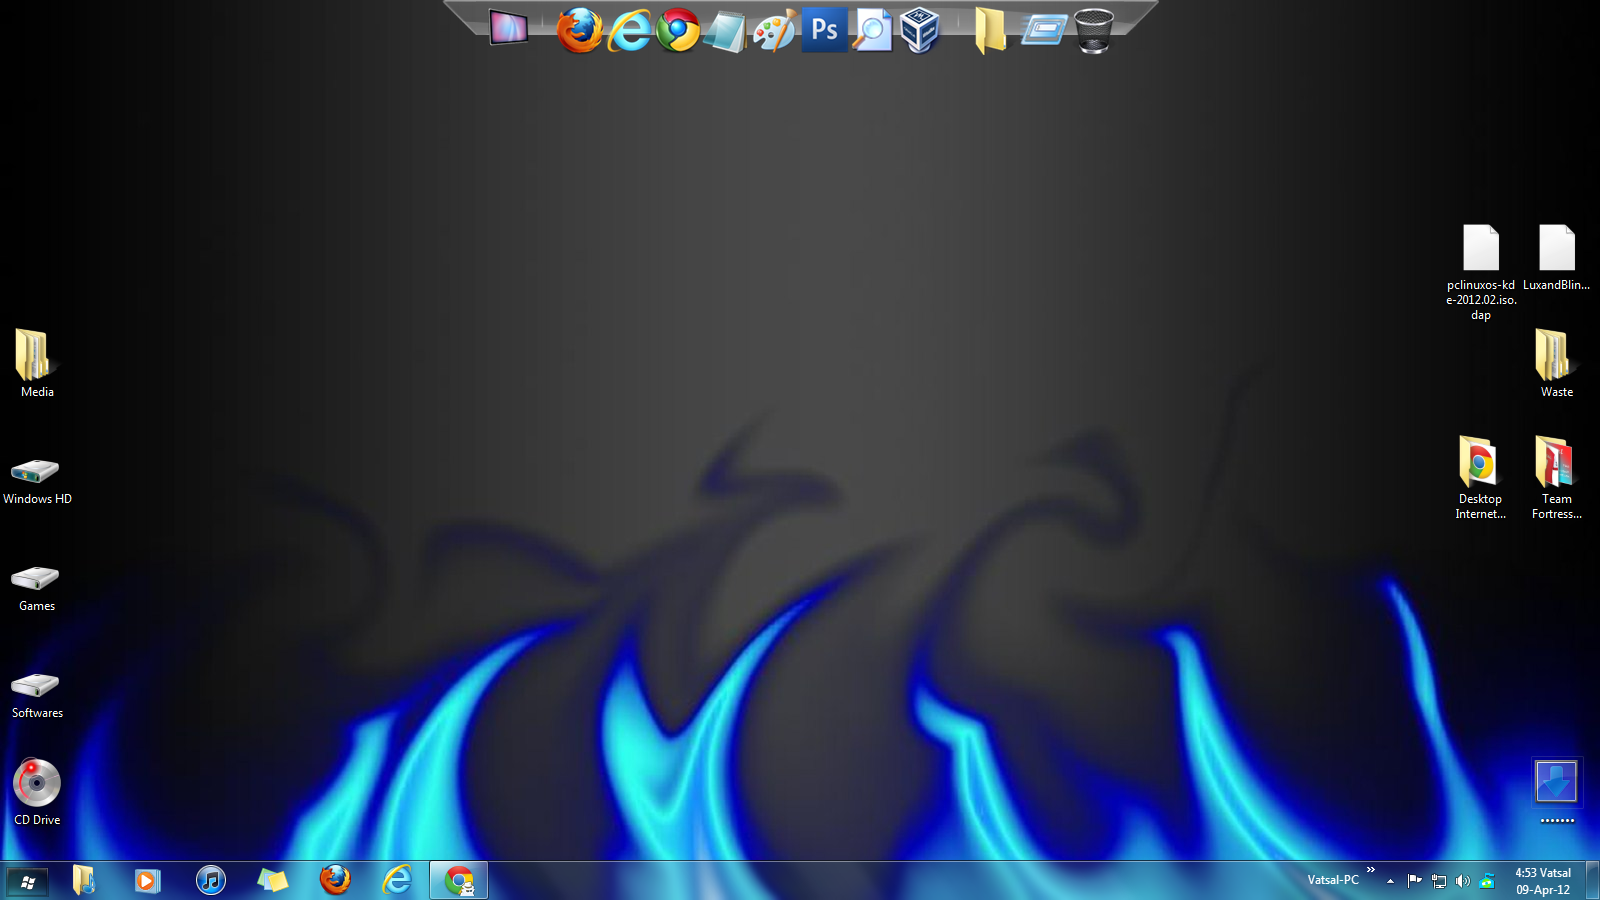Open Windows Media Player from the taskbar
This screenshot has height=900, width=1600.
pos(147,880)
